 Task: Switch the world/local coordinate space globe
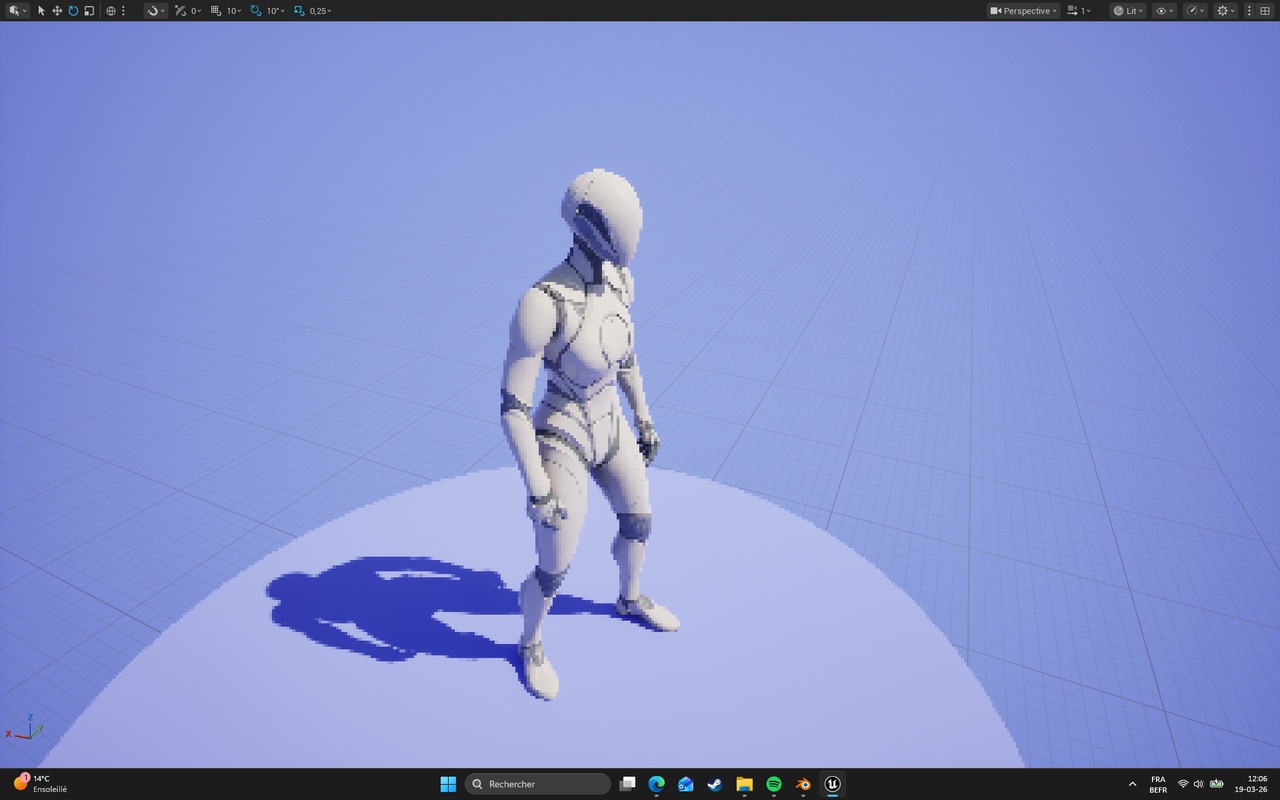pyautogui.click(x=110, y=10)
